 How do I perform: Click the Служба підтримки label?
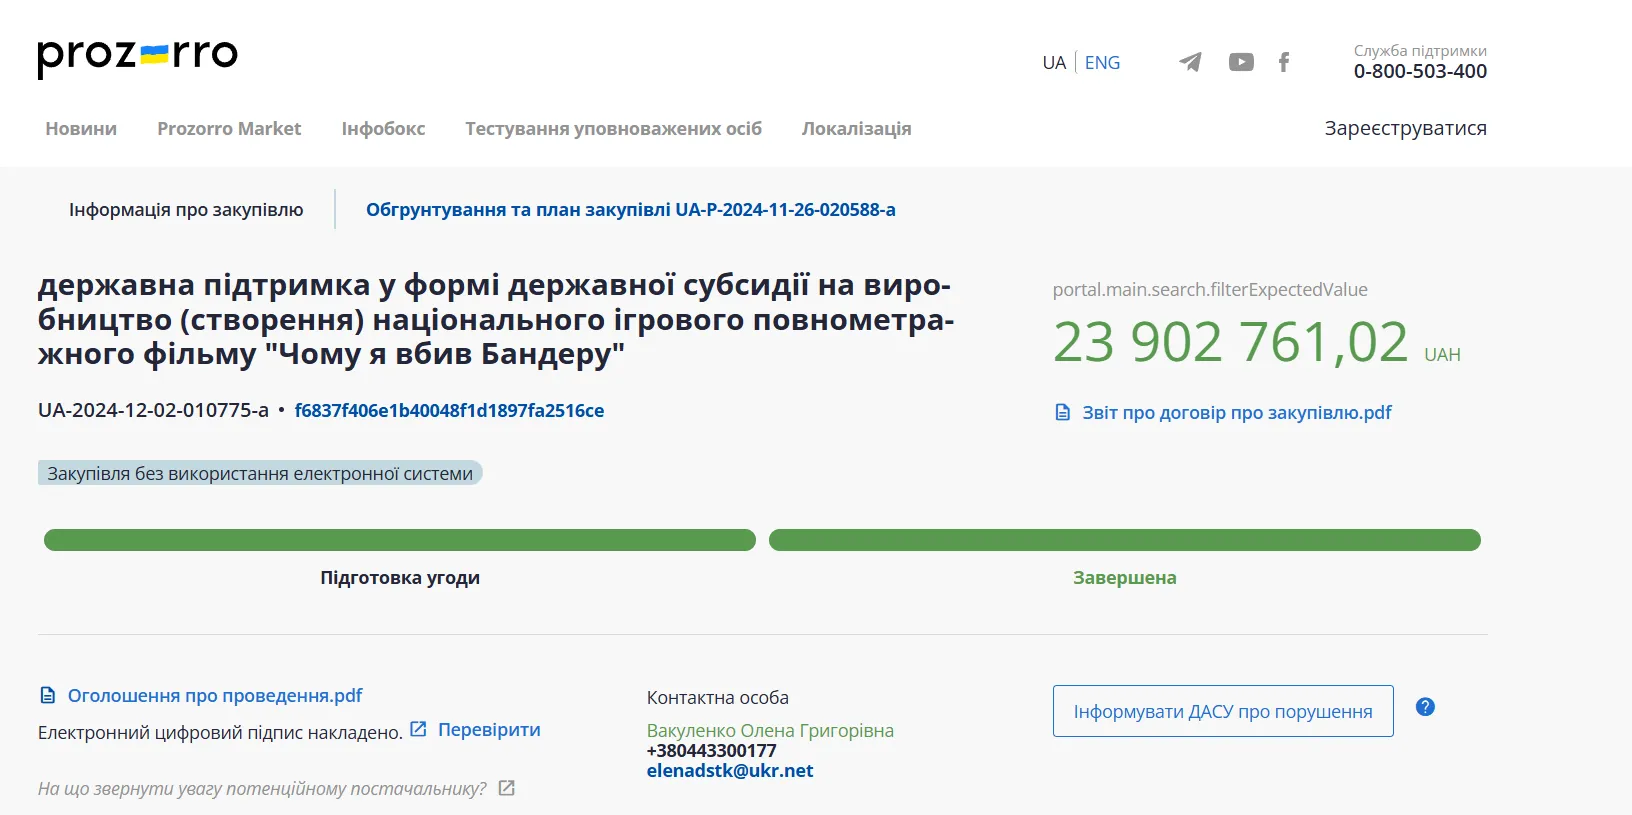[1420, 50]
